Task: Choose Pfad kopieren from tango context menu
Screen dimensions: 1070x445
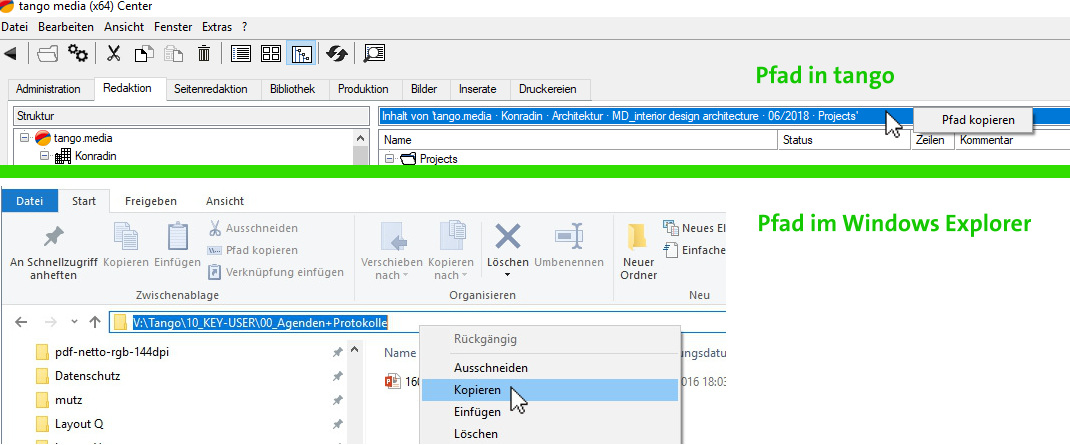Action: [978, 120]
